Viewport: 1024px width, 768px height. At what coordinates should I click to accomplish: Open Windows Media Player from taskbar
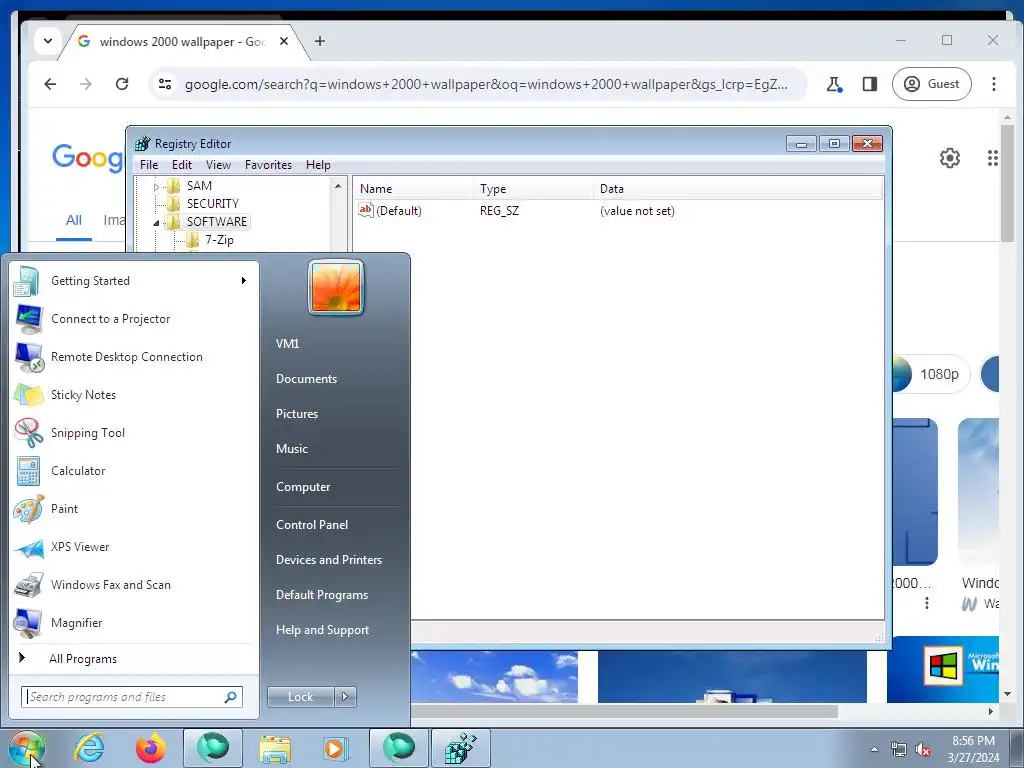click(336, 748)
